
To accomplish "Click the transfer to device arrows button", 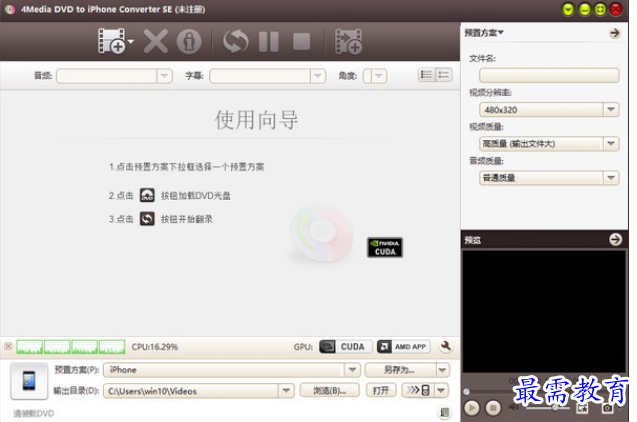I will pos(418,391).
